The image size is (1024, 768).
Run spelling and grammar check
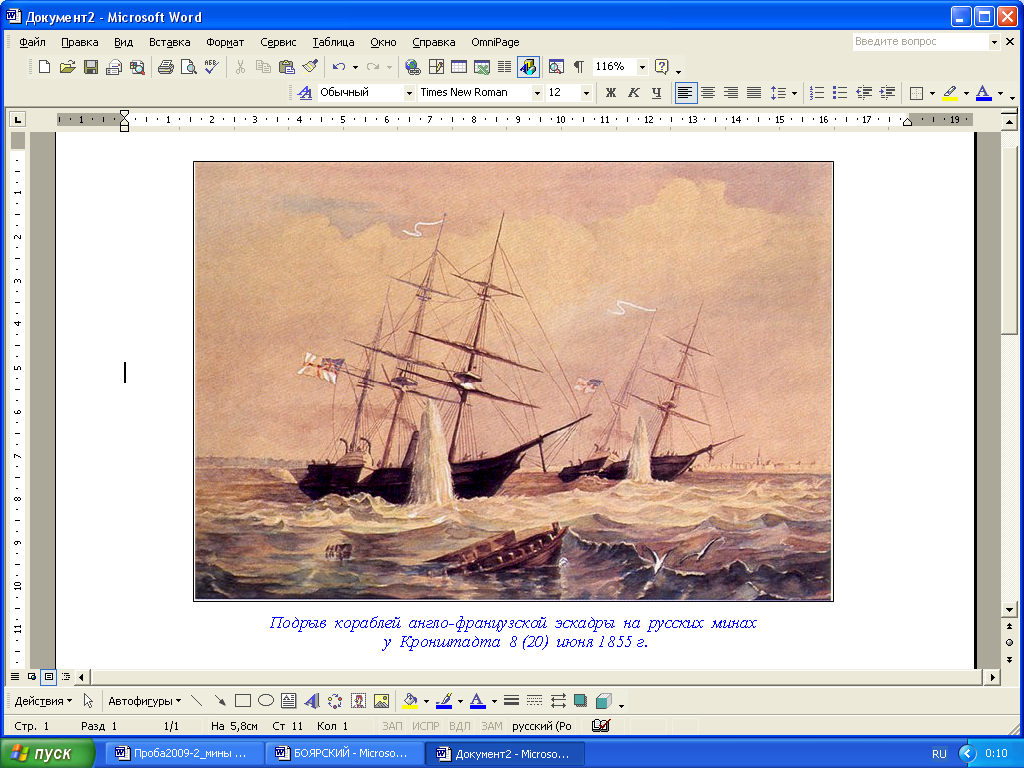pos(212,67)
